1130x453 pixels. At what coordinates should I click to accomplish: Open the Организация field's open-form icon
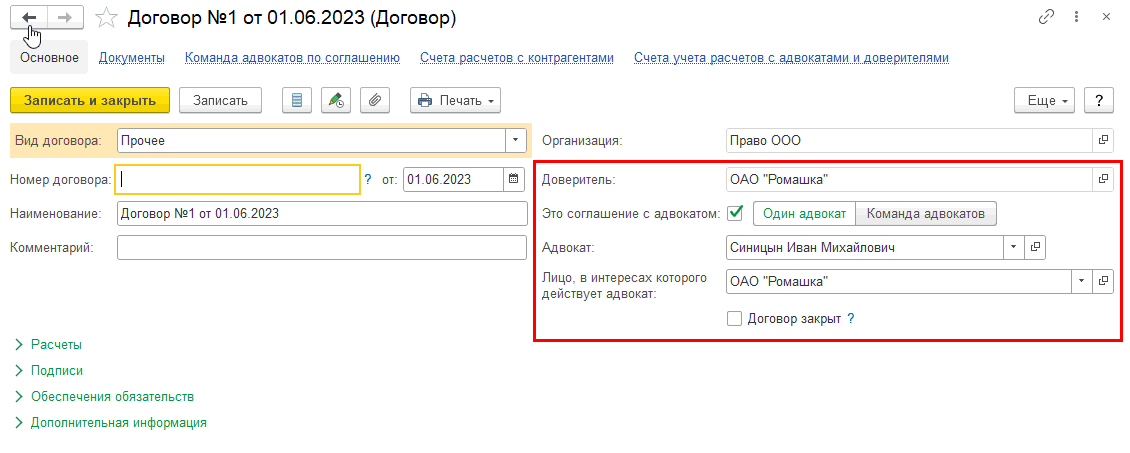point(1103,141)
